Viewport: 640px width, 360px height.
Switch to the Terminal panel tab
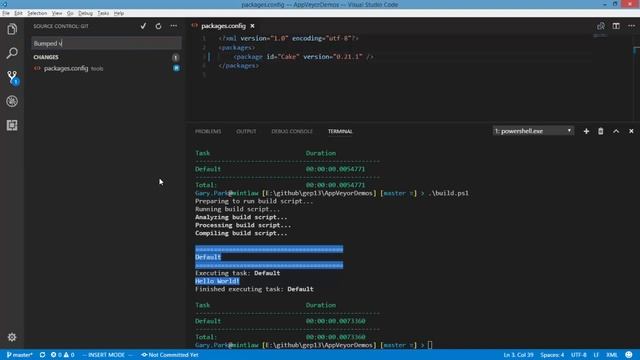(x=340, y=131)
